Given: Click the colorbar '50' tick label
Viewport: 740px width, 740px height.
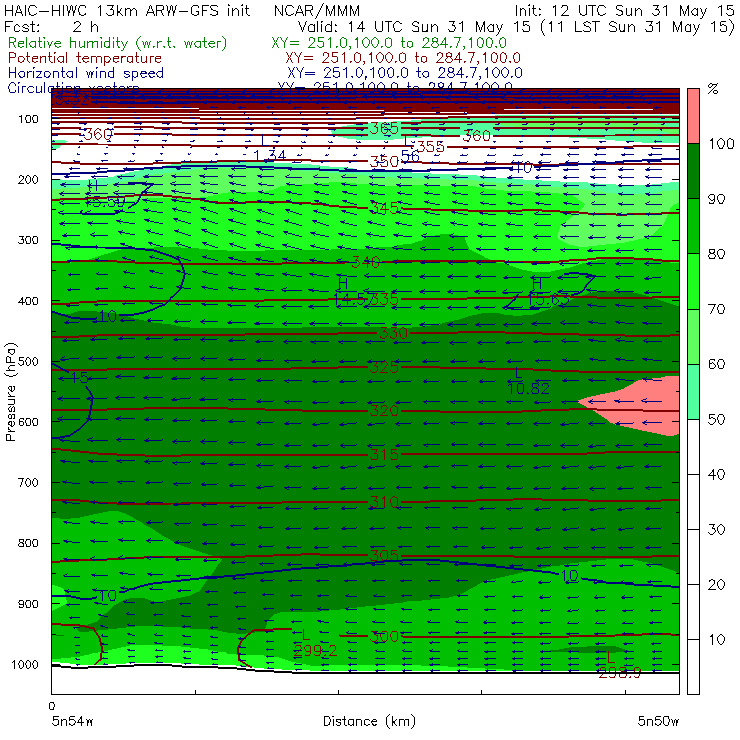Looking at the screenshot, I should (716, 420).
